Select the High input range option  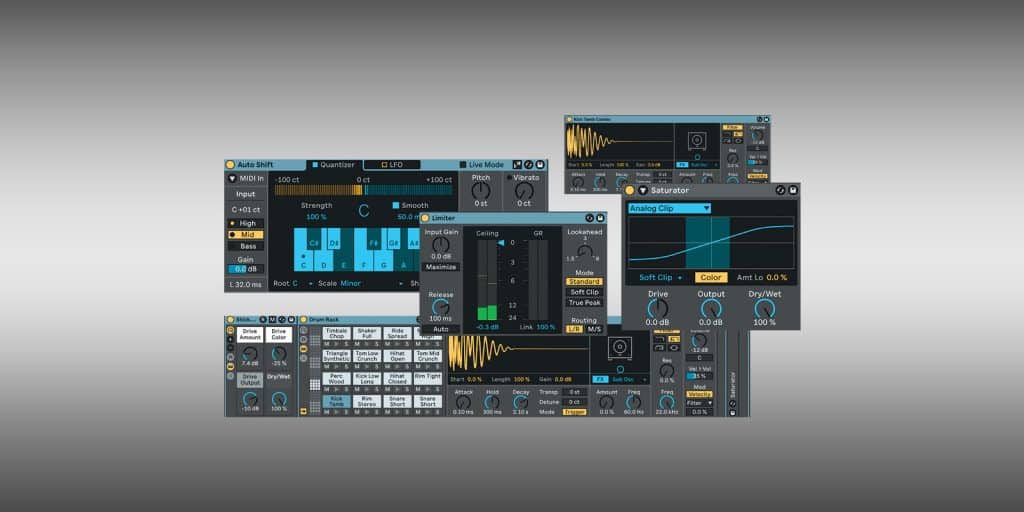(246, 223)
